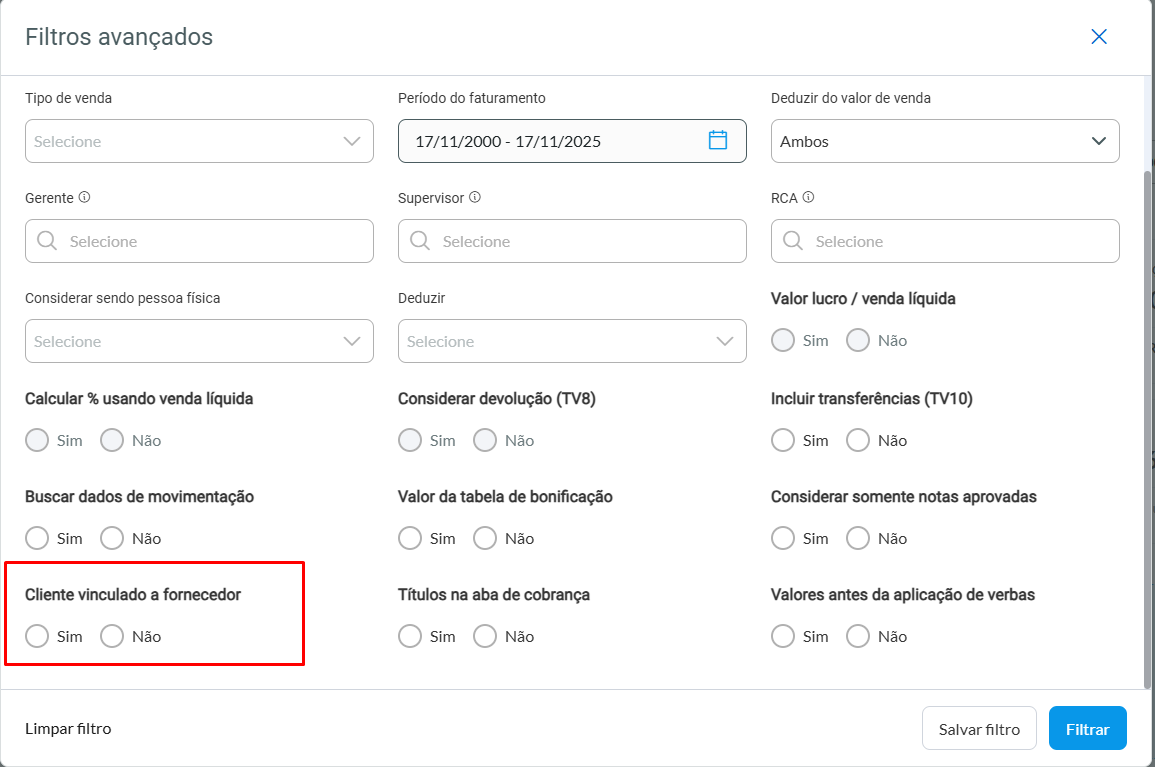Screen dimensions: 1155x767
Task: Expand the Considerar sendo pessoa física dropdown
Action: 199,341
